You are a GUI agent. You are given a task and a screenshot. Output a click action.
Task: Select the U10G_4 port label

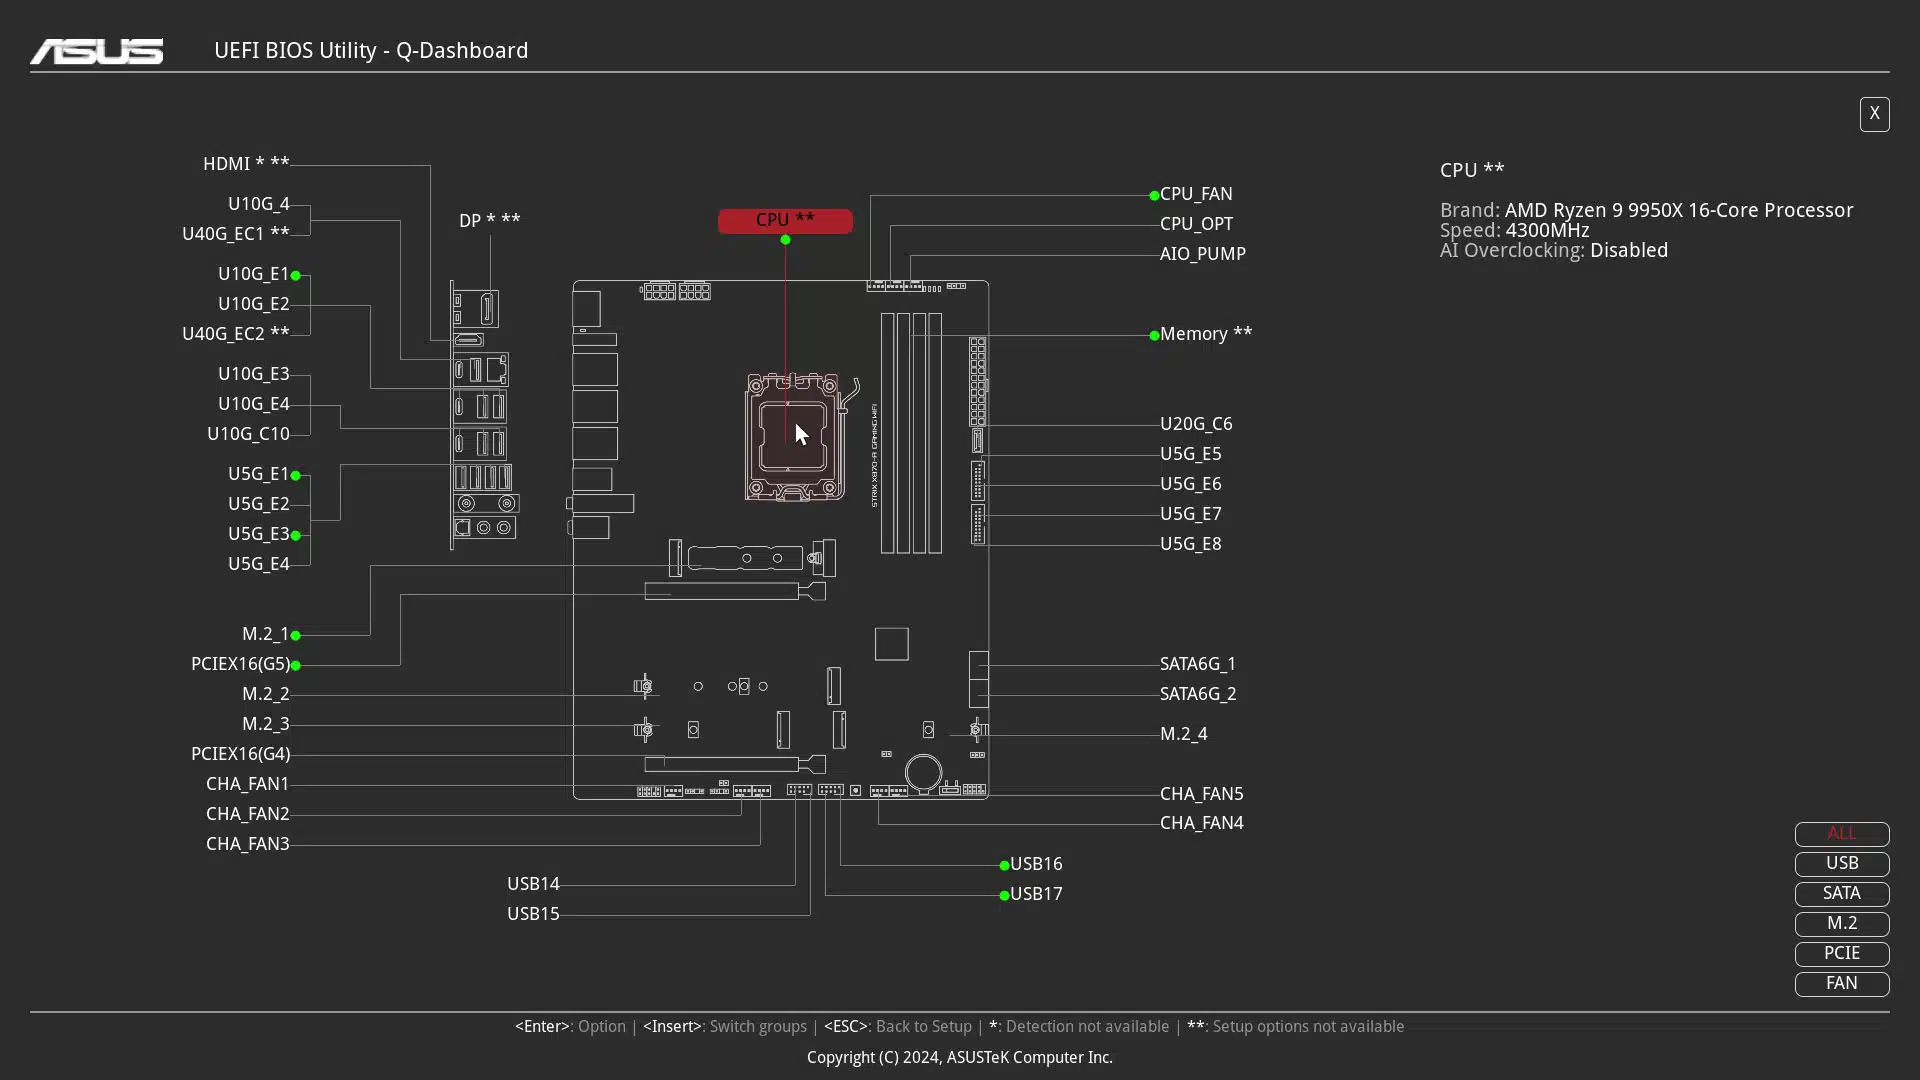pos(259,204)
